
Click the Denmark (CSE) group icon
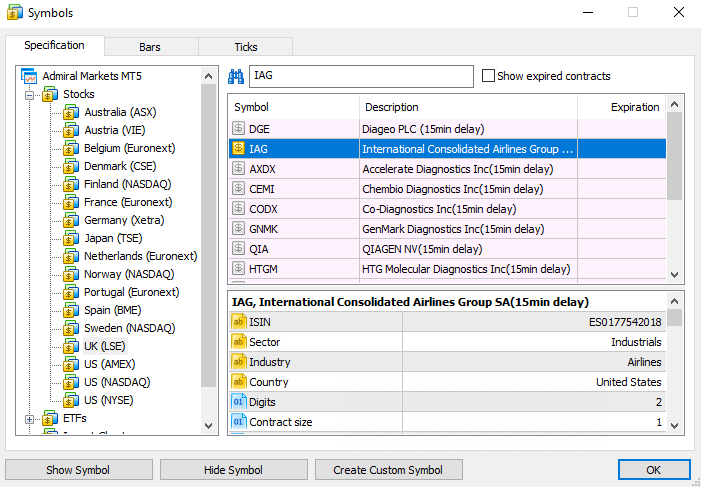point(71,166)
